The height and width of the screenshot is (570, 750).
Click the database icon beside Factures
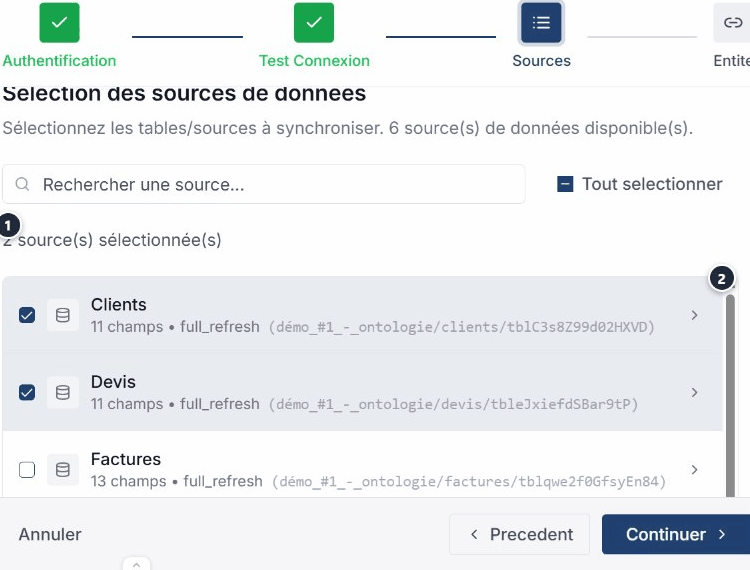point(63,469)
